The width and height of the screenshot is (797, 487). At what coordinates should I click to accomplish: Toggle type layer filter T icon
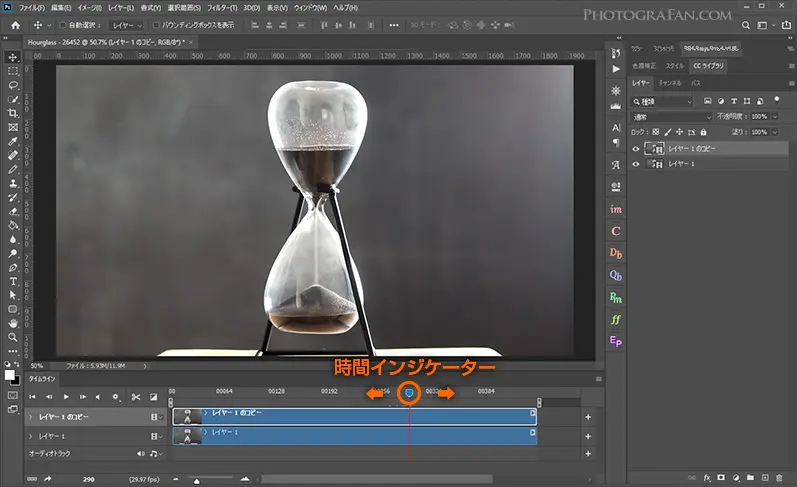(x=733, y=101)
